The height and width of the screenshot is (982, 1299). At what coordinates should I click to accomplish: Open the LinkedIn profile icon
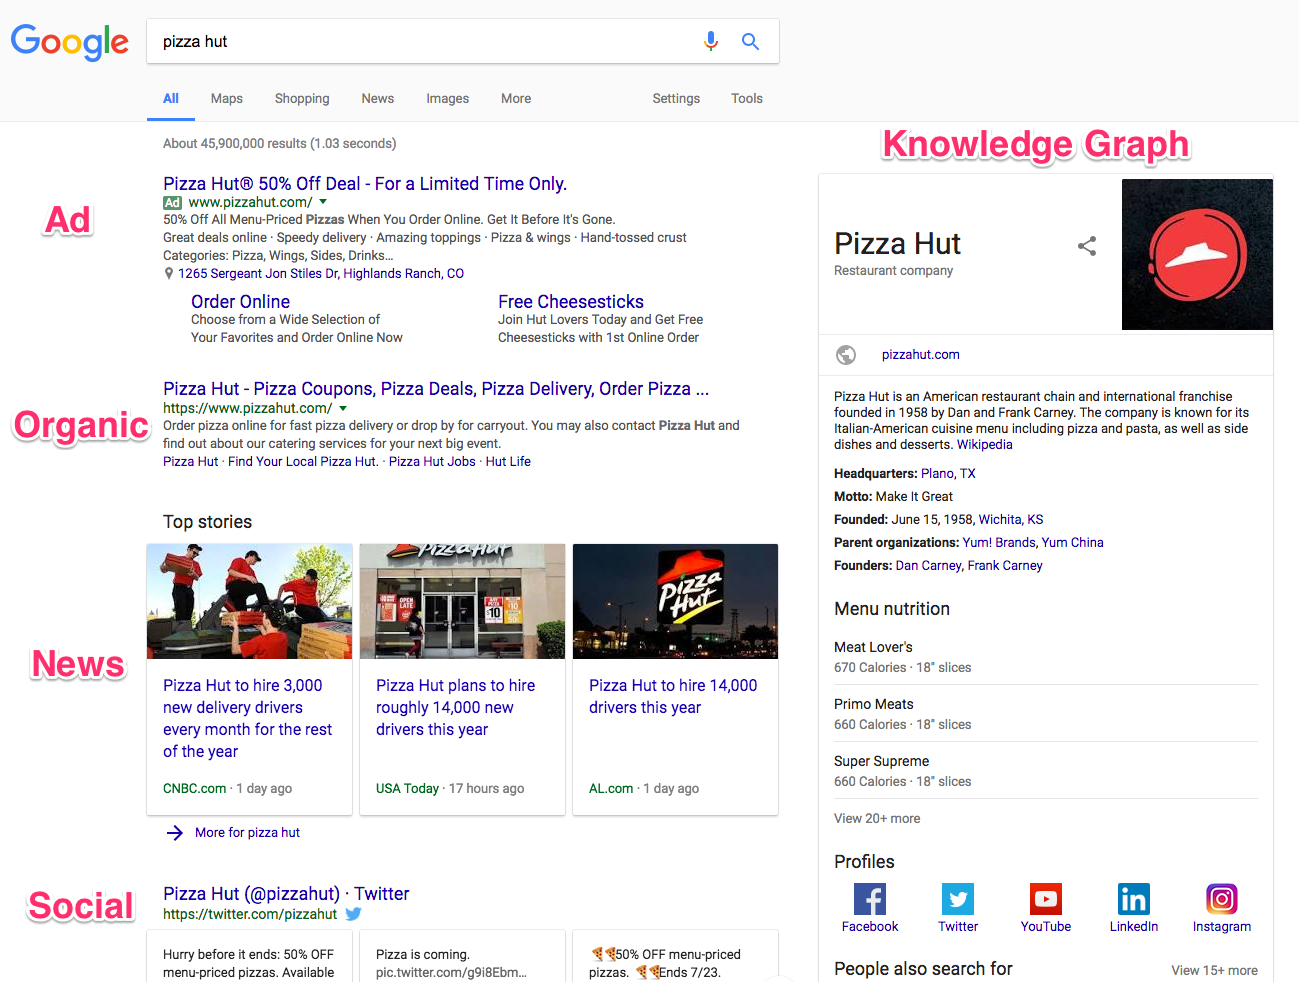[x=1133, y=900]
